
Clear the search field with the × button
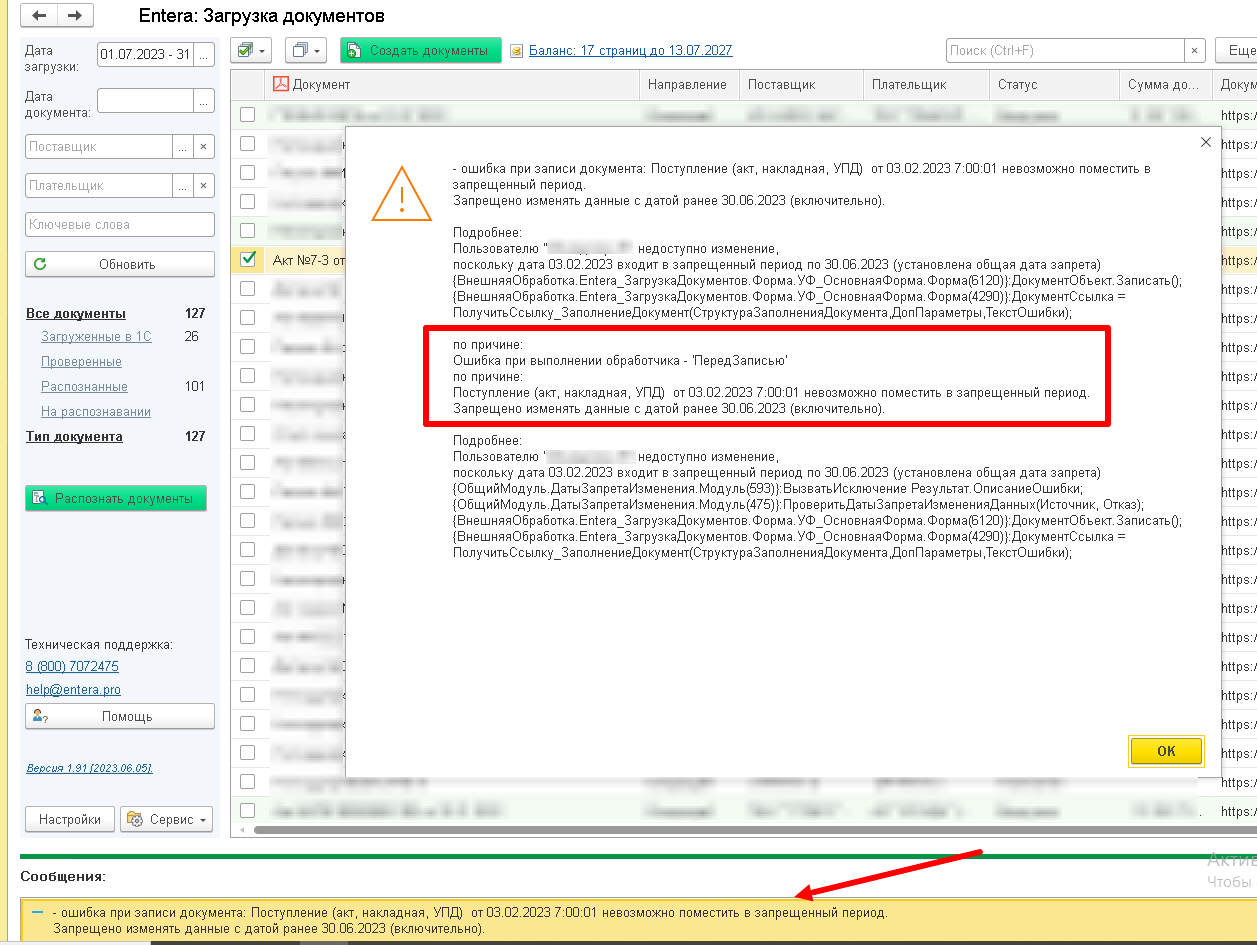pyautogui.click(x=1194, y=50)
